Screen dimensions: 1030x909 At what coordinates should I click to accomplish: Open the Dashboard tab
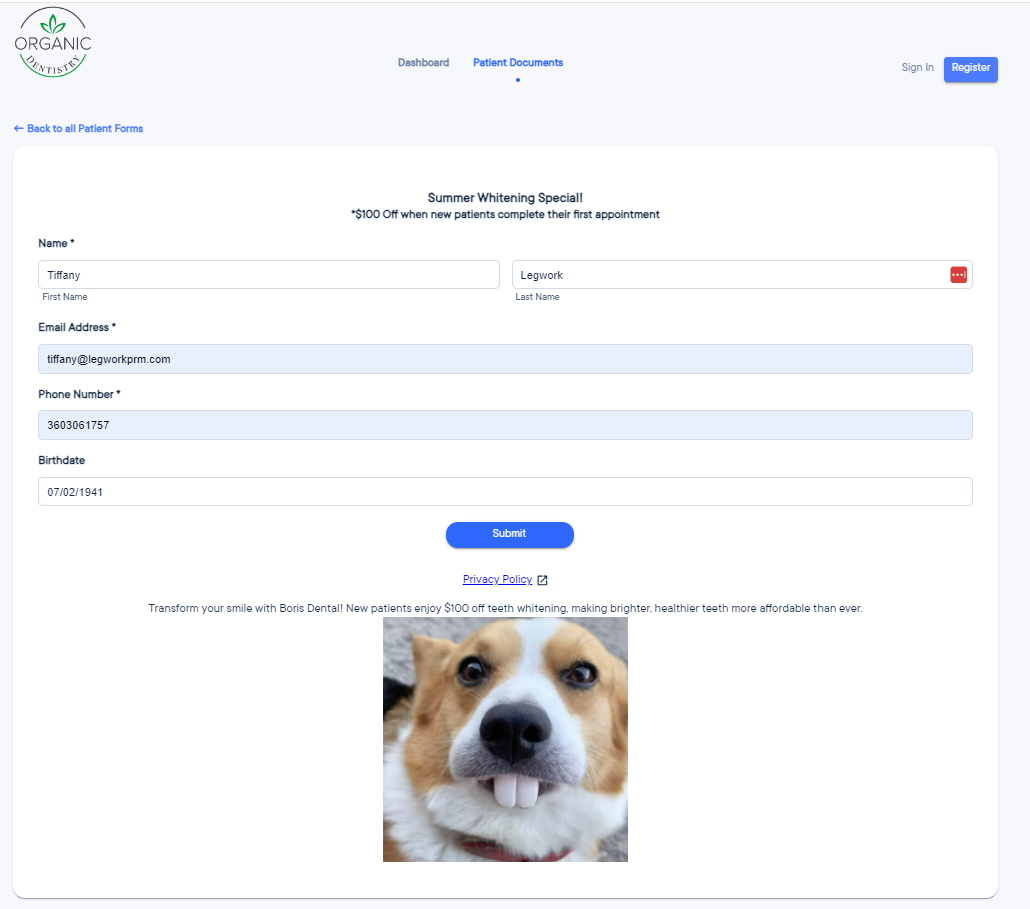pos(423,62)
